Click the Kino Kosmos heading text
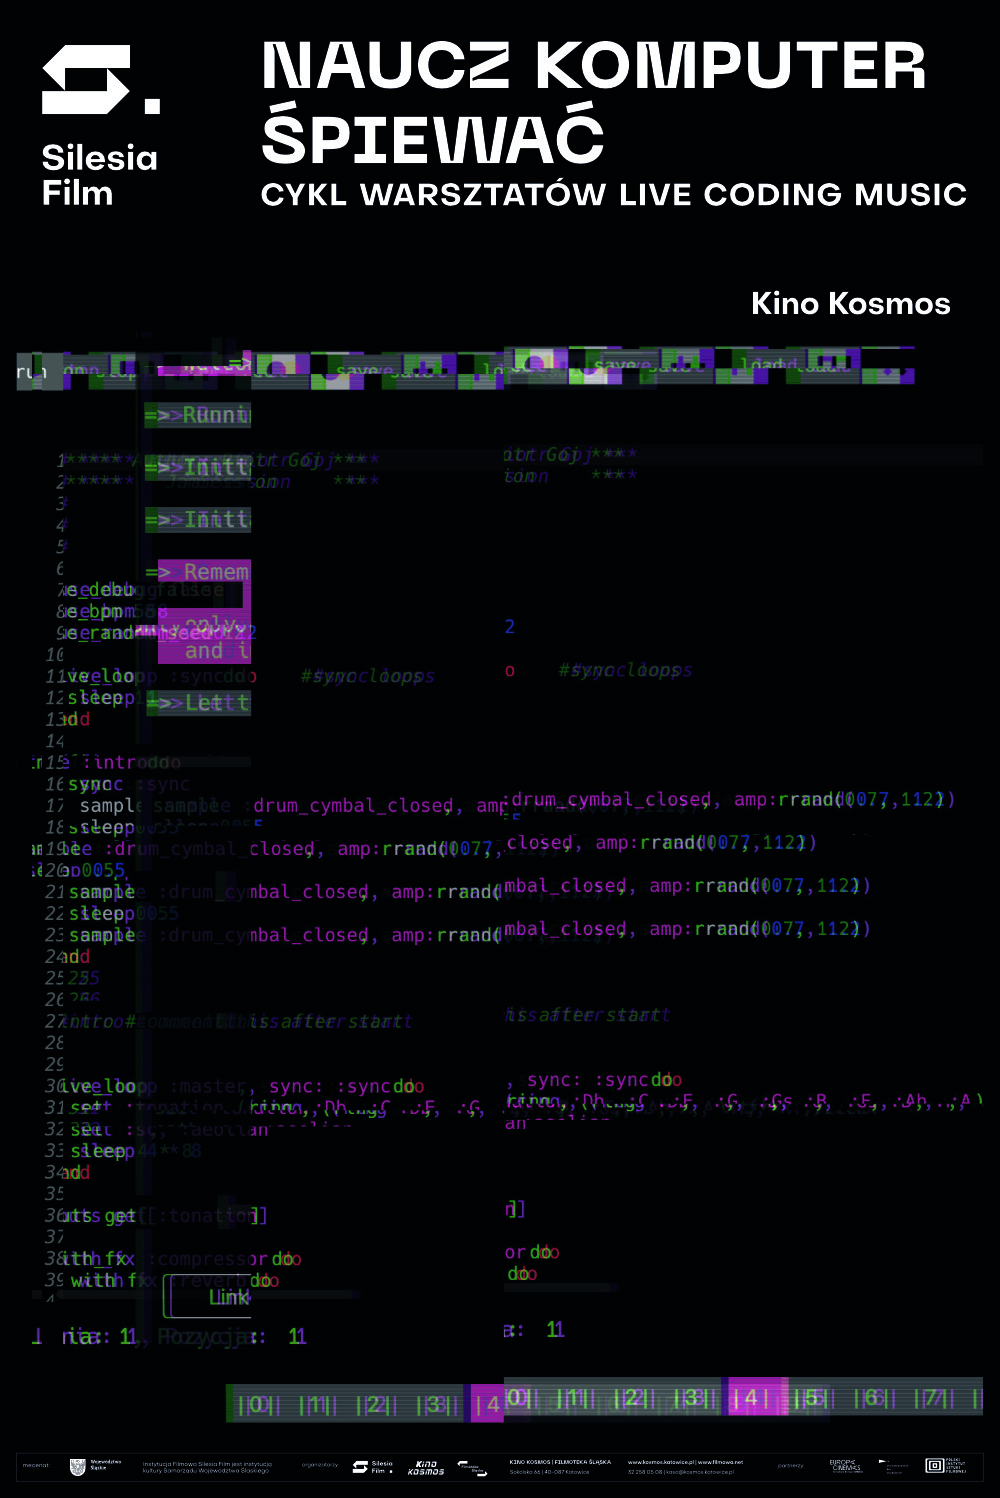 click(850, 304)
